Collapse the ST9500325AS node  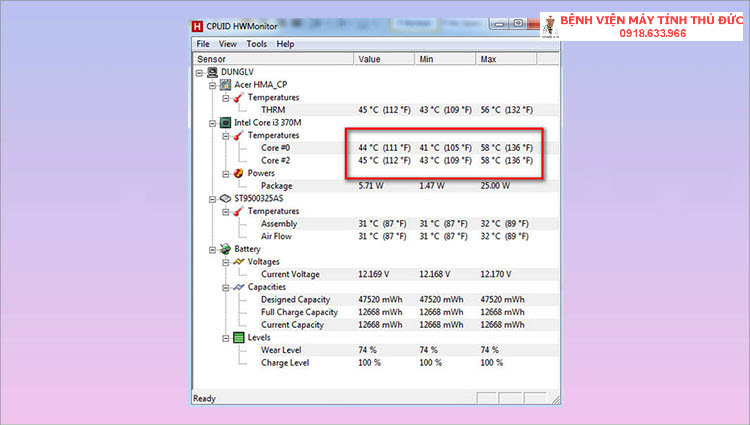point(212,199)
